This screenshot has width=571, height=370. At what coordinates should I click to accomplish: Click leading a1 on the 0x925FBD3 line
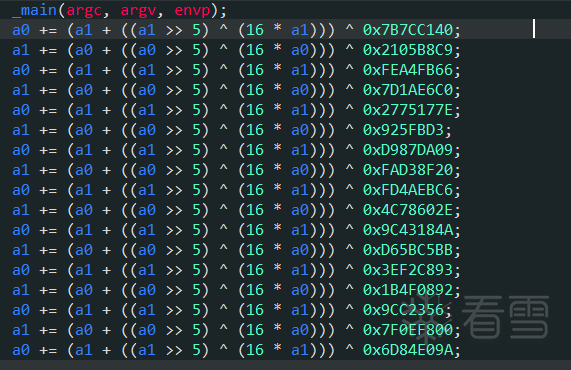coord(21,130)
